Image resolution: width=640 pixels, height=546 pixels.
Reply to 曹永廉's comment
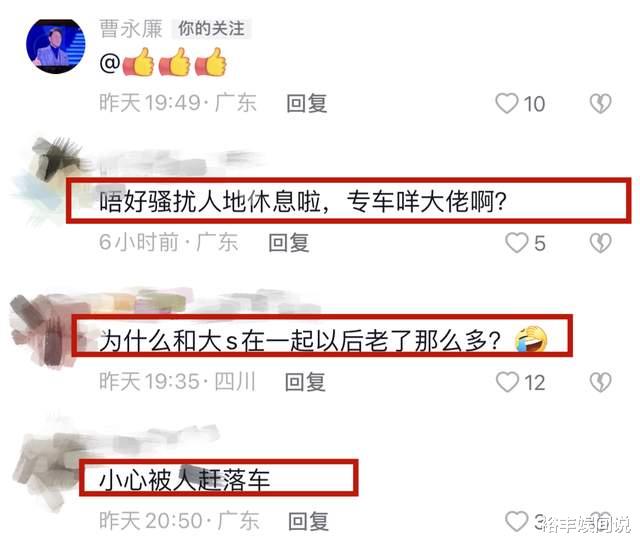[307, 103]
